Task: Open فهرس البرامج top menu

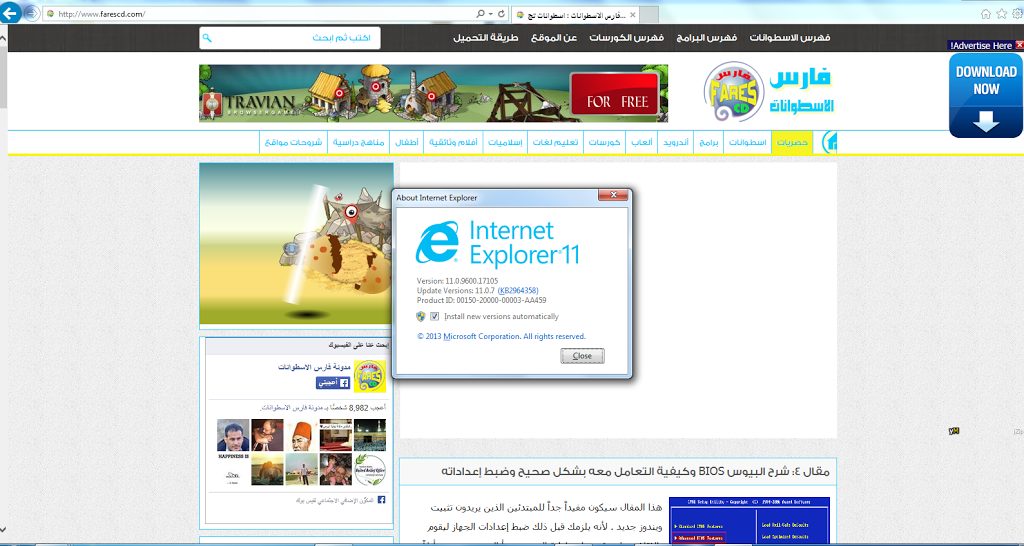Action: (707, 38)
